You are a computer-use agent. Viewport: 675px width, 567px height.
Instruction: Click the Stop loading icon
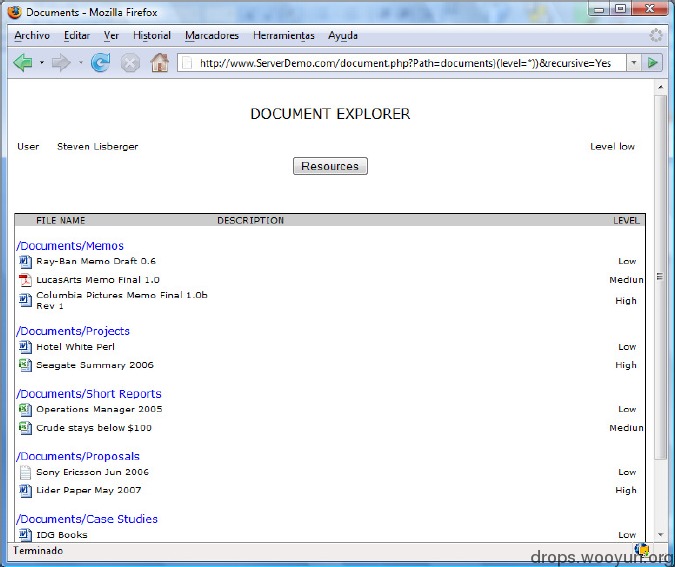pyautogui.click(x=130, y=63)
